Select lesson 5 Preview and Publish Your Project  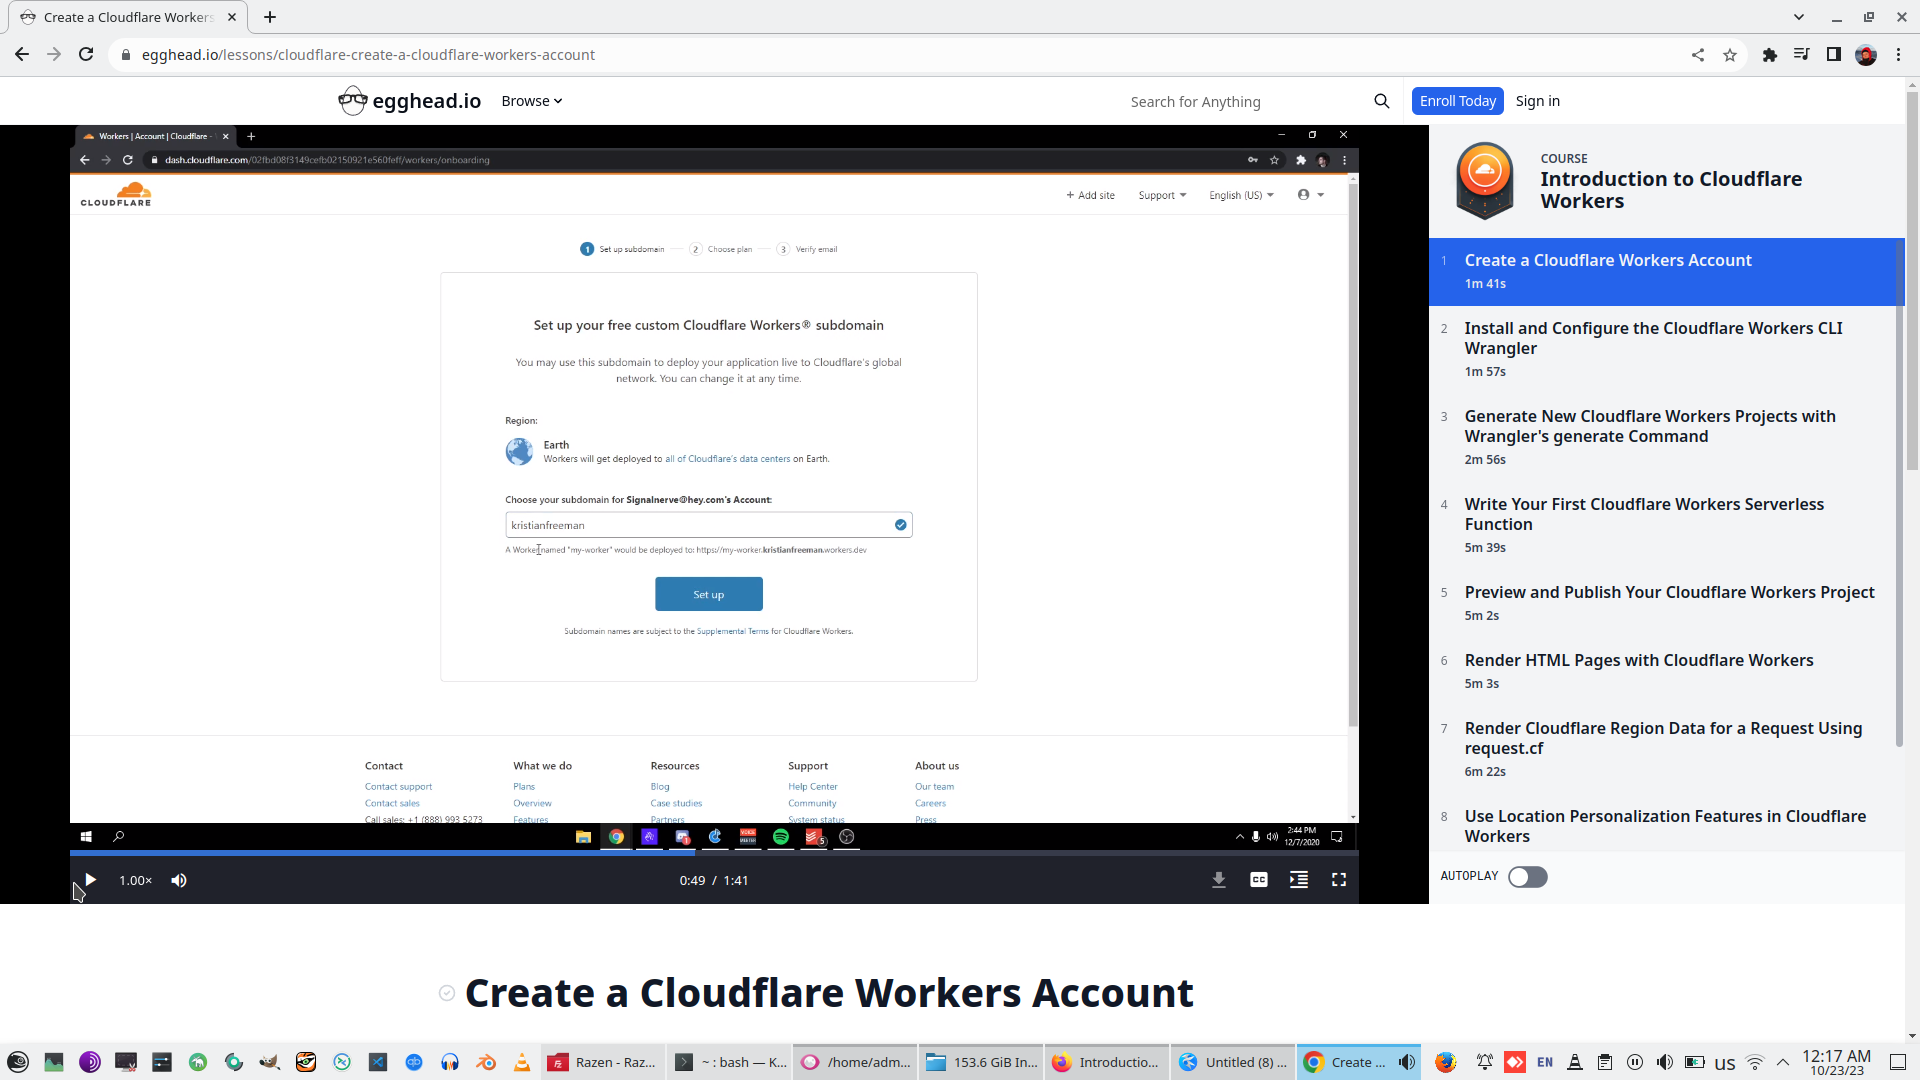(x=1669, y=592)
